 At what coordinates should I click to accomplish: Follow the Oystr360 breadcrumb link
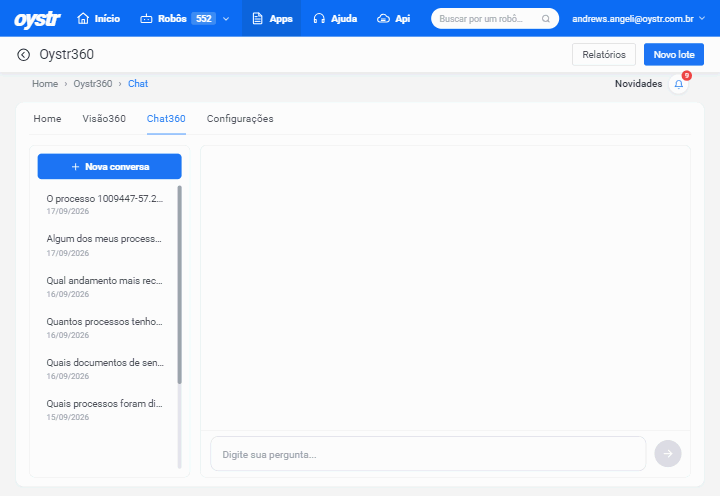tap(93, 84)
